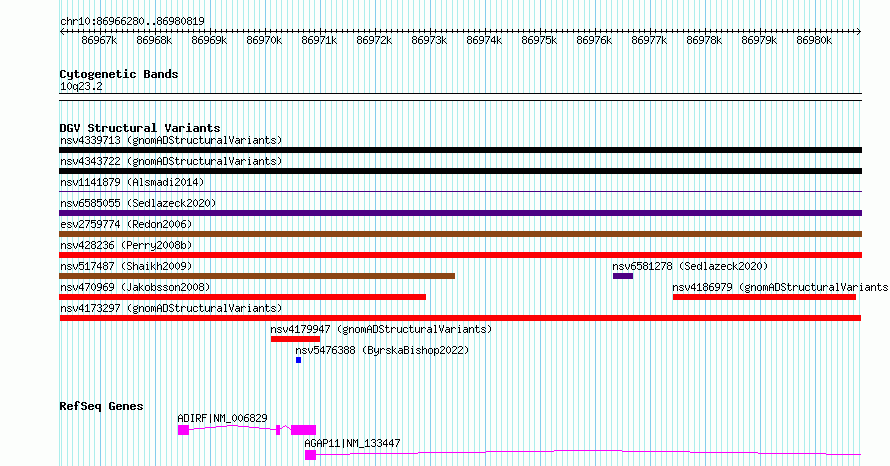The width and height of the screenshot is (890, 466).
Task: Click the ADIRF first exon box
Action: click(183, 430)
